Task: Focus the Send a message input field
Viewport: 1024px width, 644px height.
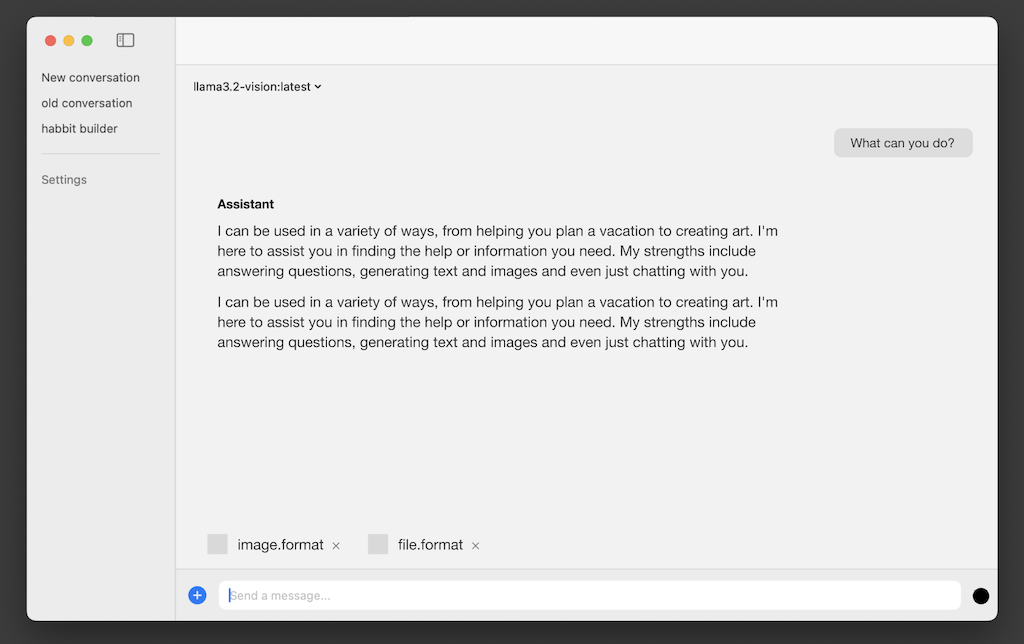Action: tap(590, 595)
